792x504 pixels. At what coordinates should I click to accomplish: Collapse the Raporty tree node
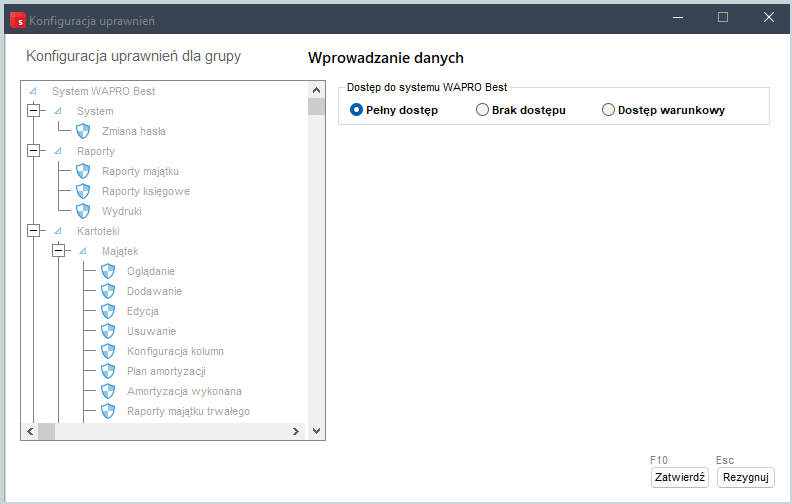[x=33, y=150]
